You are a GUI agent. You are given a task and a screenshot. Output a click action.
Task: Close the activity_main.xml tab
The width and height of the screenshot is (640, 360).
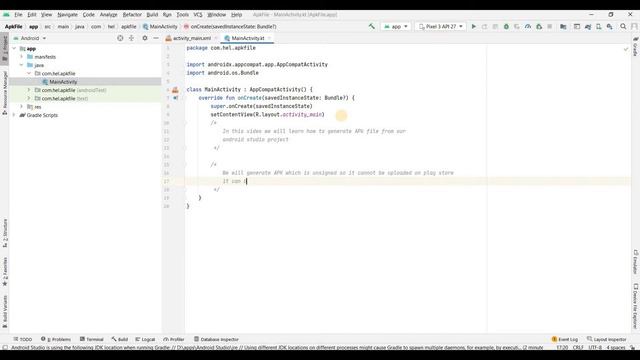(x=216, y=38)
